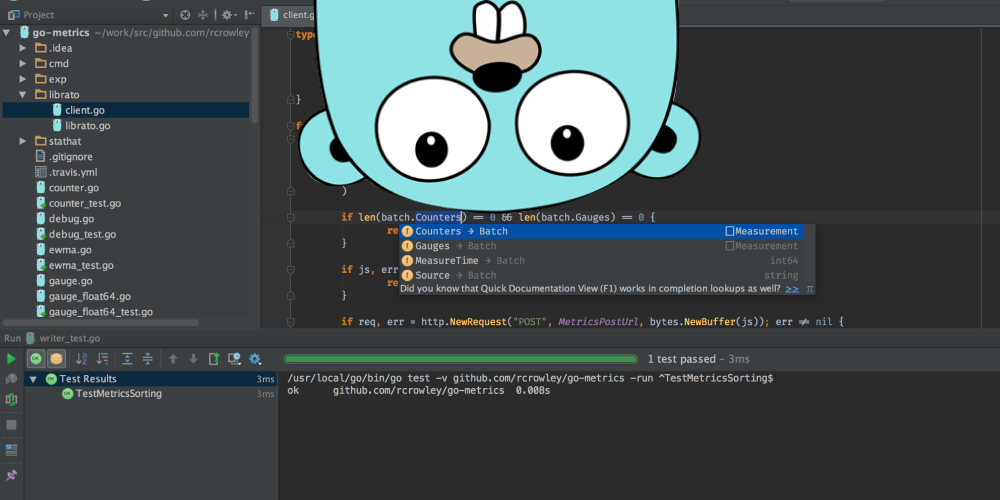Click the green test progress bar
1000x500 pixels.
[460, 359]
